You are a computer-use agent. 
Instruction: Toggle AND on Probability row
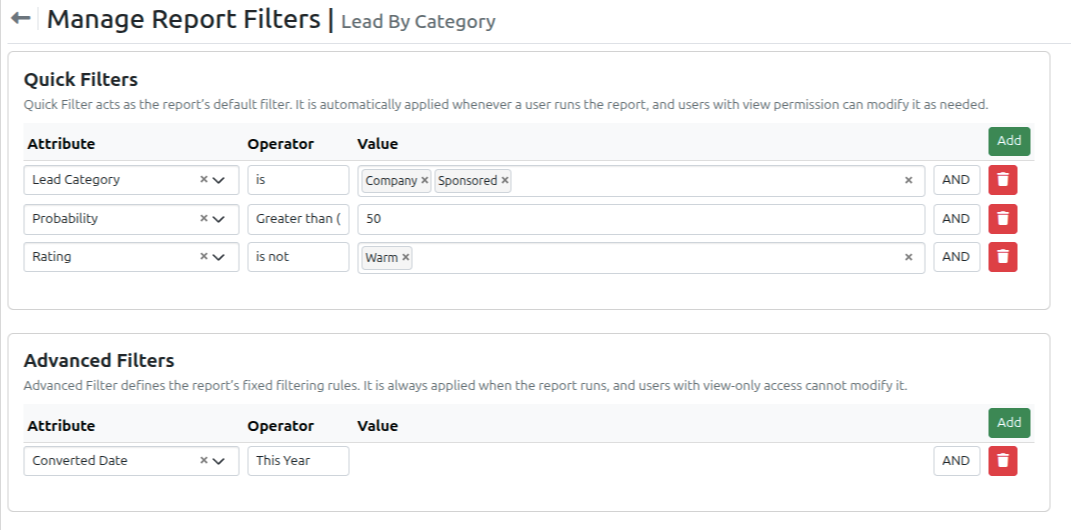pos(956,219)
